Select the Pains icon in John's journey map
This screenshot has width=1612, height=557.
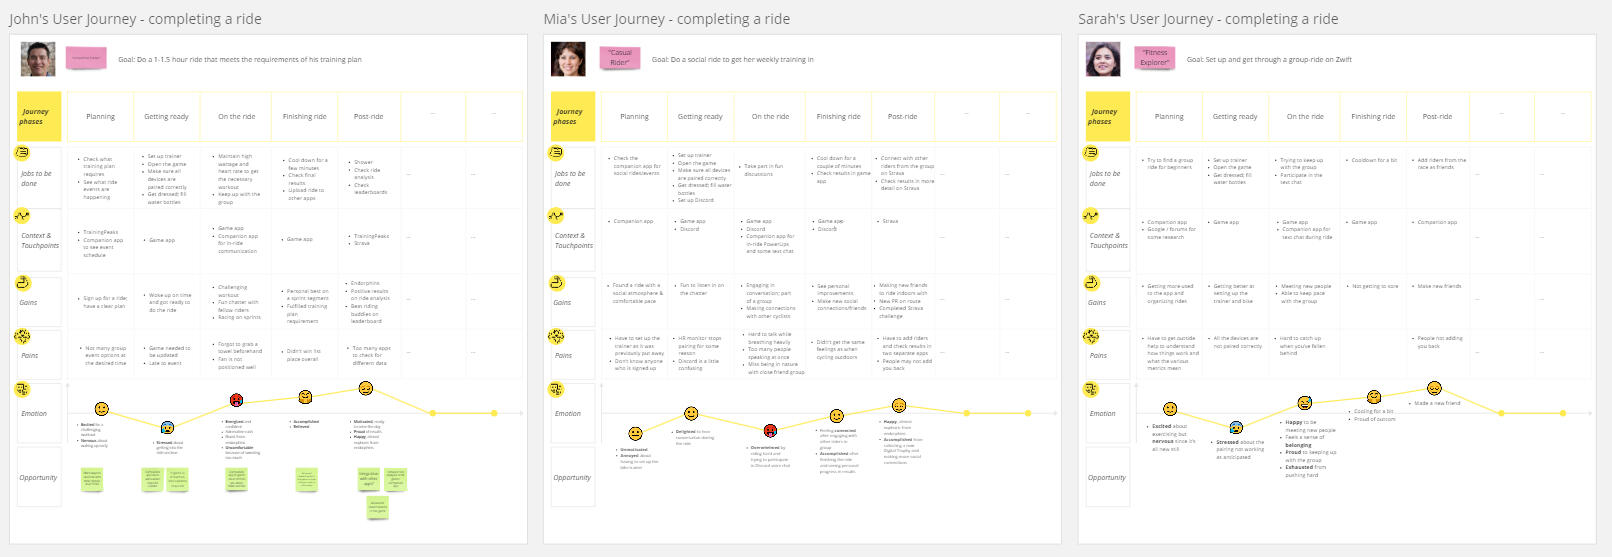pos(22,337)
